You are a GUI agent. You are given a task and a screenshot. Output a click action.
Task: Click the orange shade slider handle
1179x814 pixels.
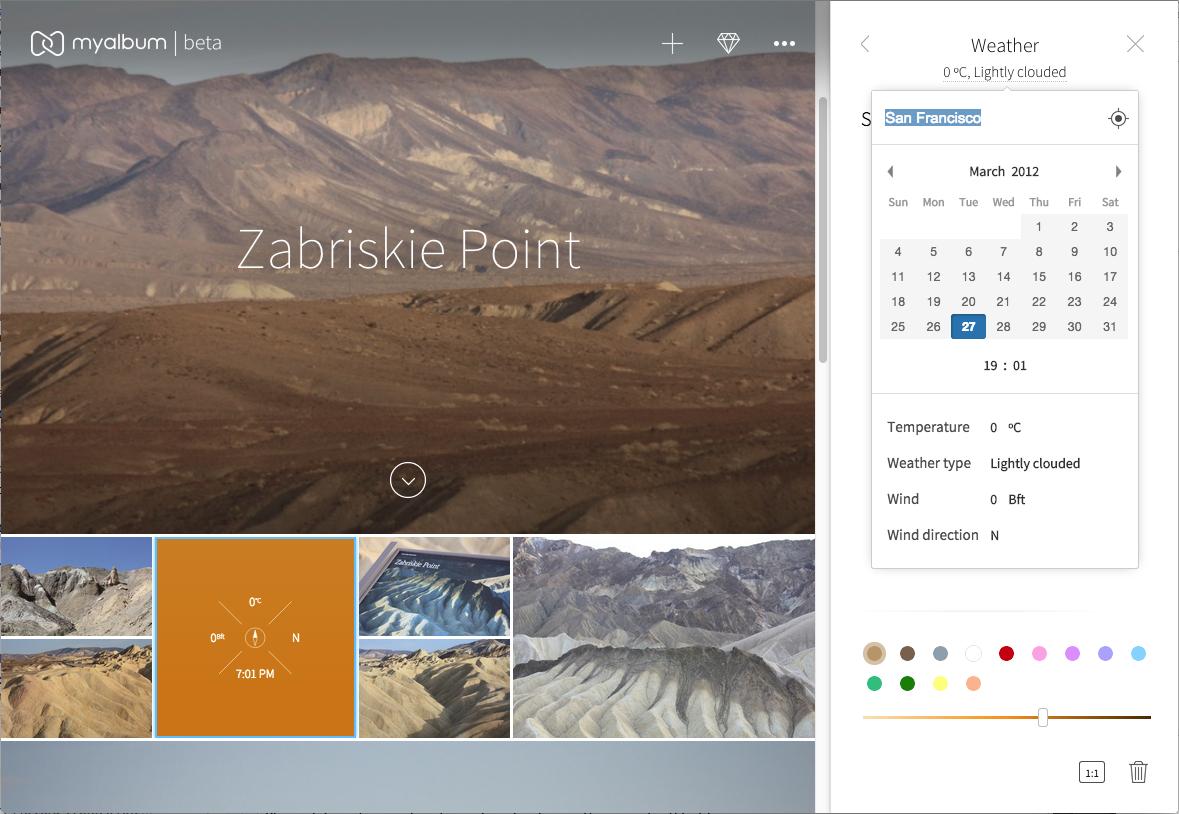click(x=1043, y=717)
